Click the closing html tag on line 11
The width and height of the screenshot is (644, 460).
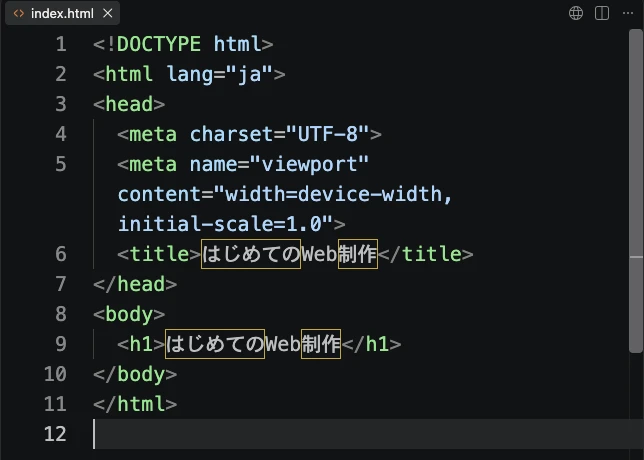pos(135,404)
